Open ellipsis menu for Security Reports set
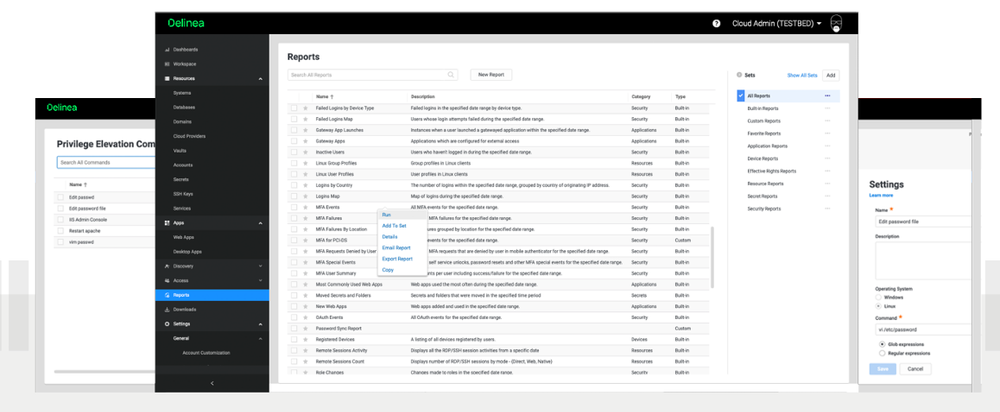 pos(827,209)
